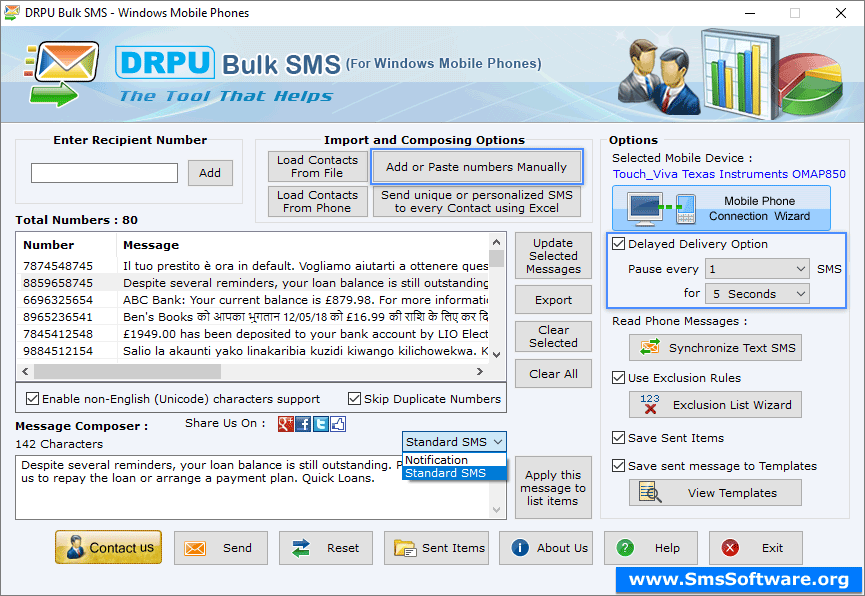Click the composer scroll down arrow
The image size is (865, 596).
496,510
